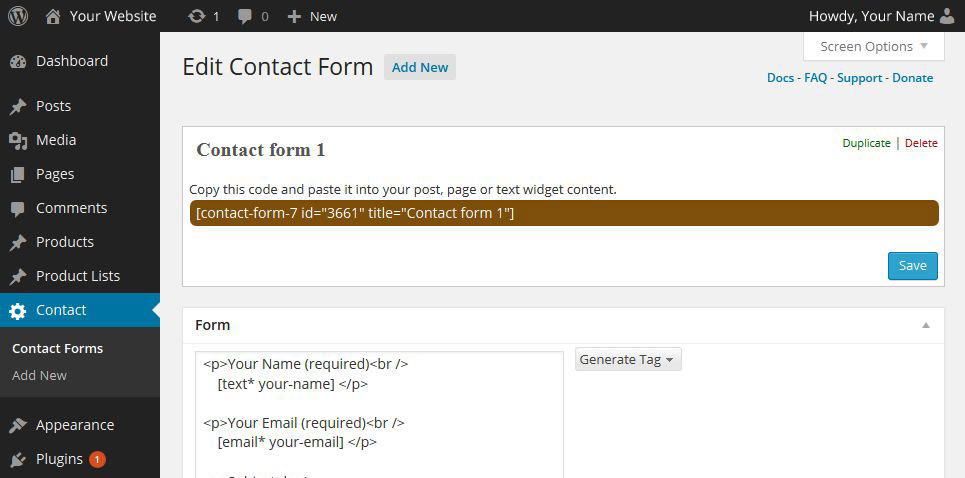Click the comments bubble icon in top bar

point(245,16)
